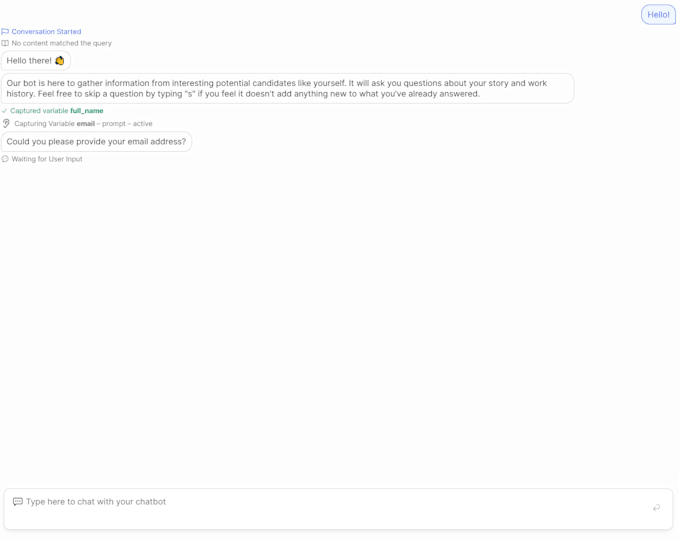Click the waving emoji in greeting
The height and width of the screenshot is (539, 680).
coord(60,61)
